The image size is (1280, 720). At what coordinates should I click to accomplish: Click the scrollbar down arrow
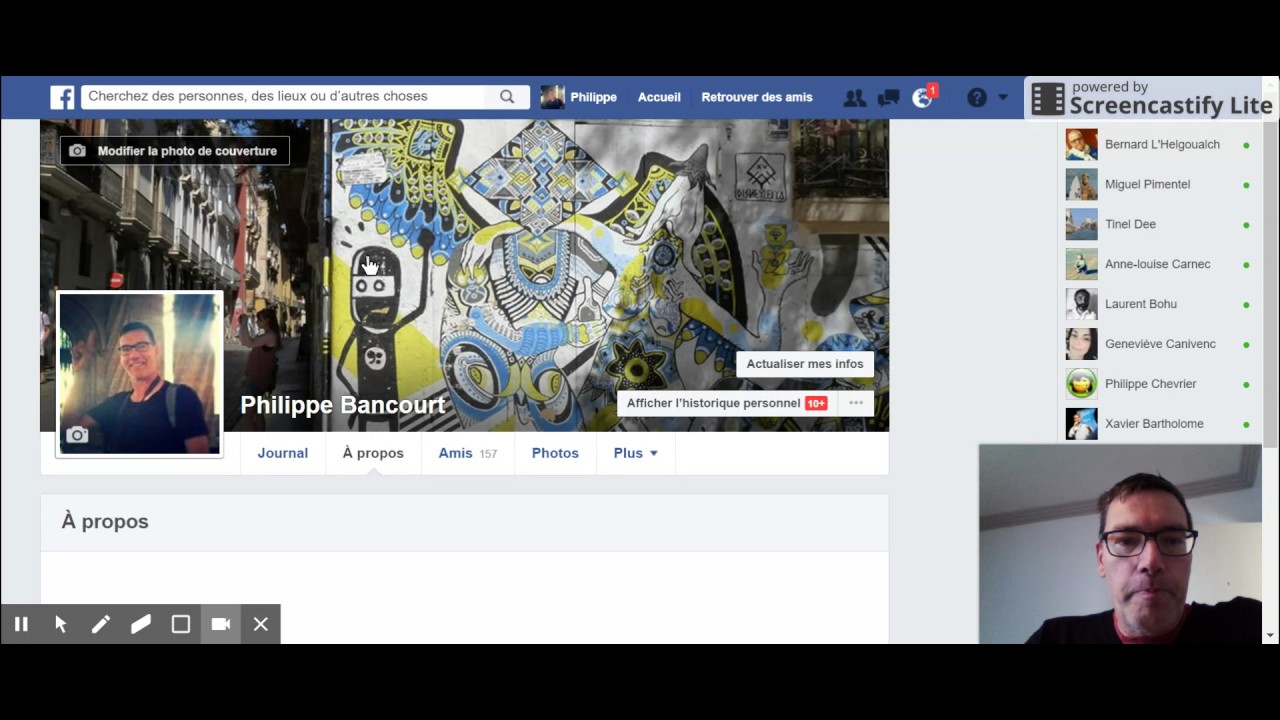[x=1270, y=635]
